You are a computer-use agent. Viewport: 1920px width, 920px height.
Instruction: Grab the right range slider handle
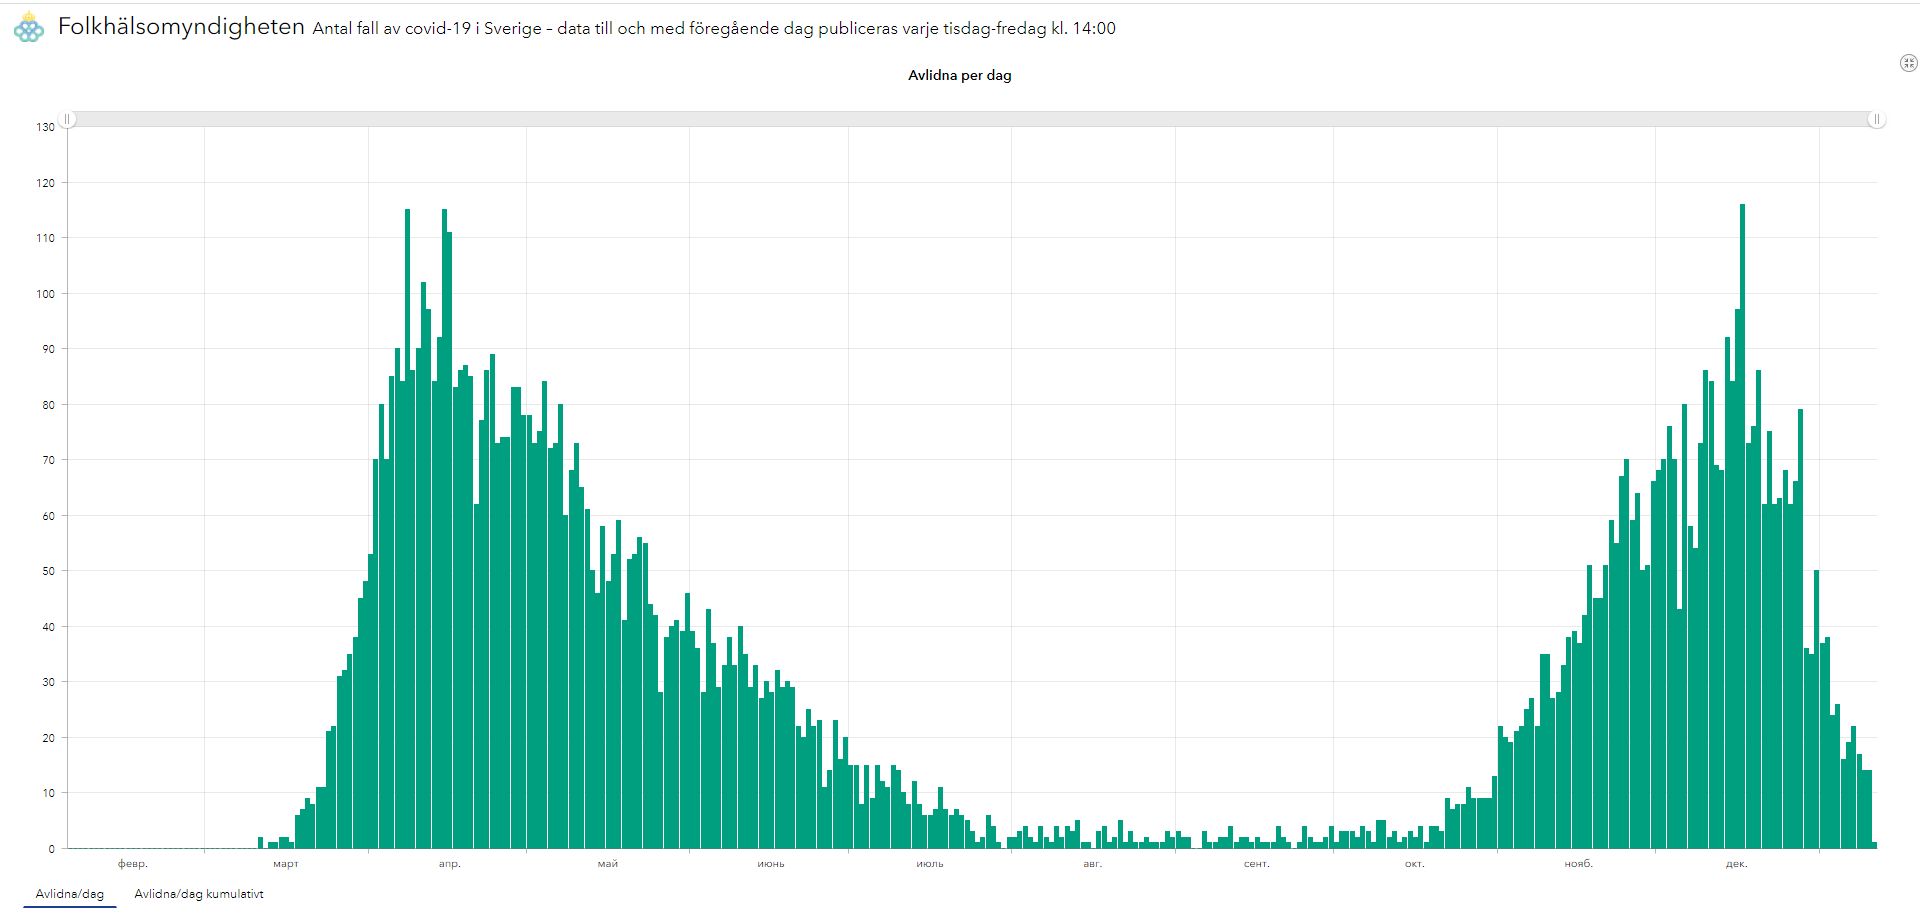(1877, 119)
